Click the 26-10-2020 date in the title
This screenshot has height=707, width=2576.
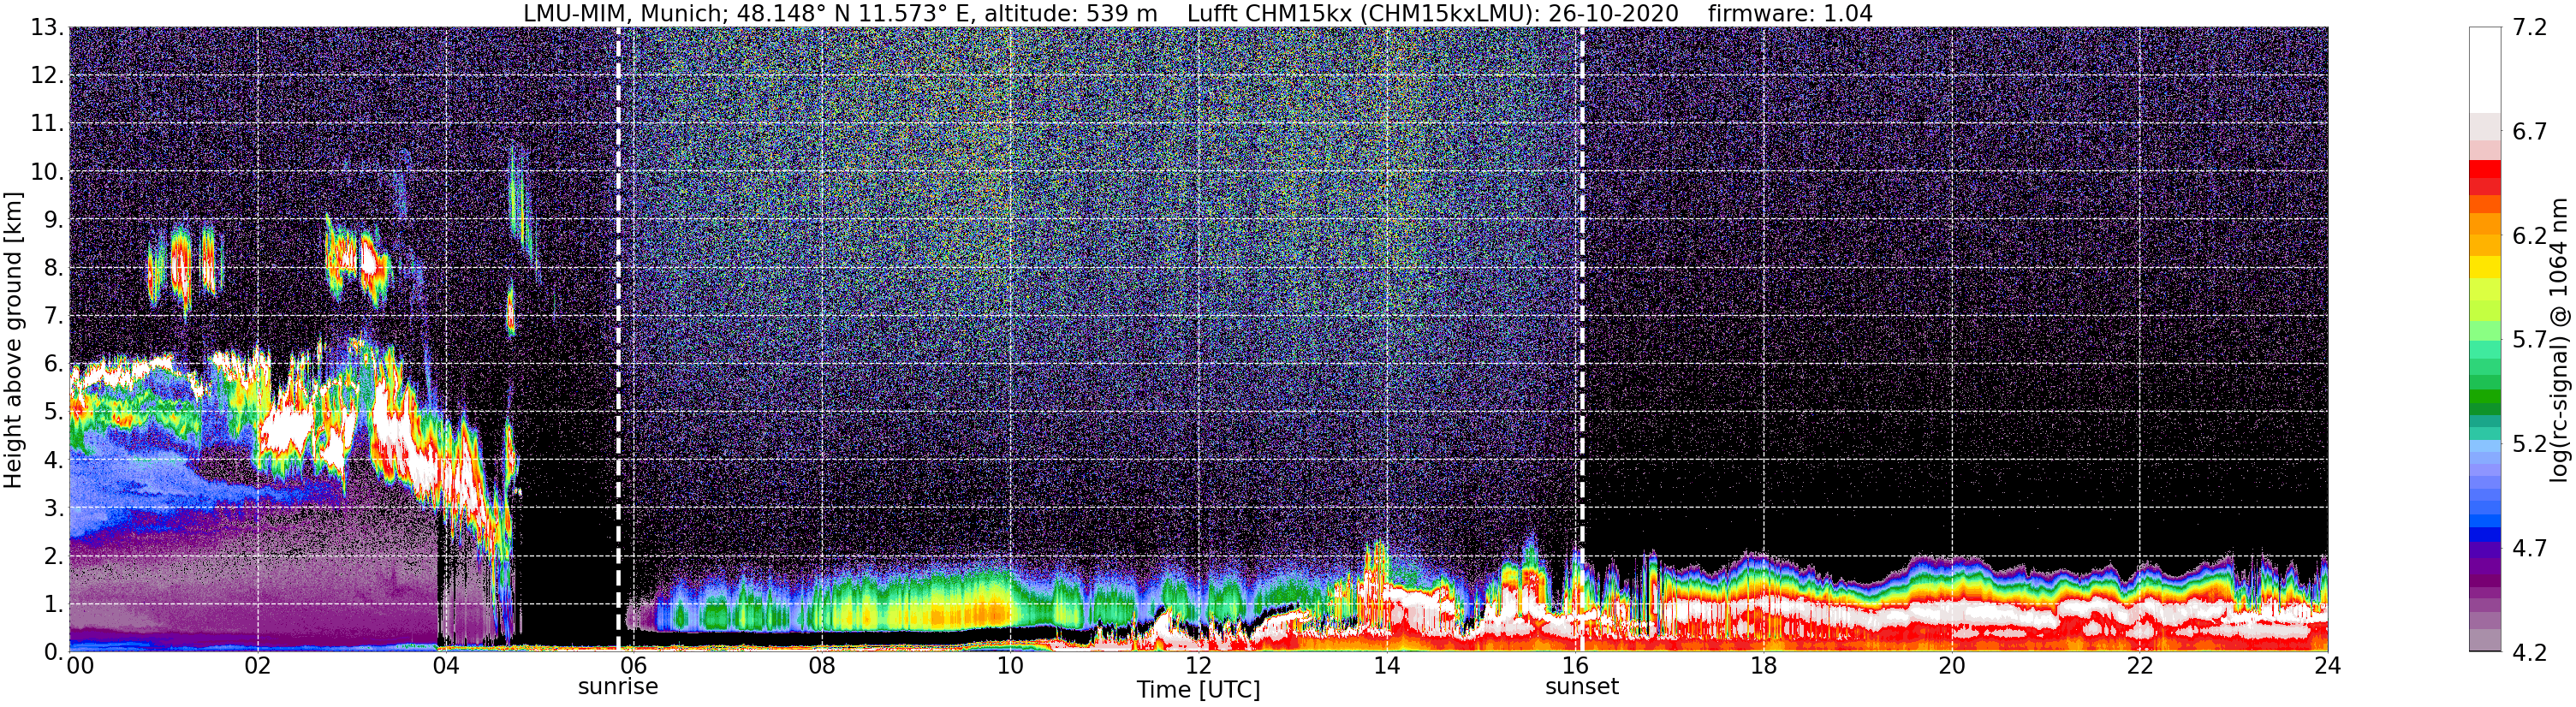click(x=1613, y=13)
